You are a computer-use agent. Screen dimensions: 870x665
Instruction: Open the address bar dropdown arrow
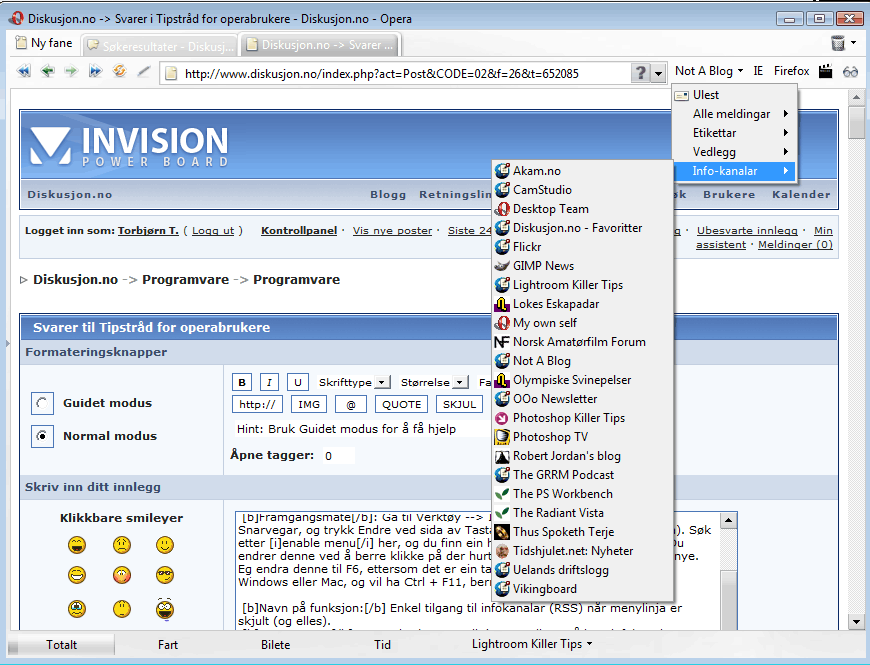pyautogui.click(x=659, y=73)
